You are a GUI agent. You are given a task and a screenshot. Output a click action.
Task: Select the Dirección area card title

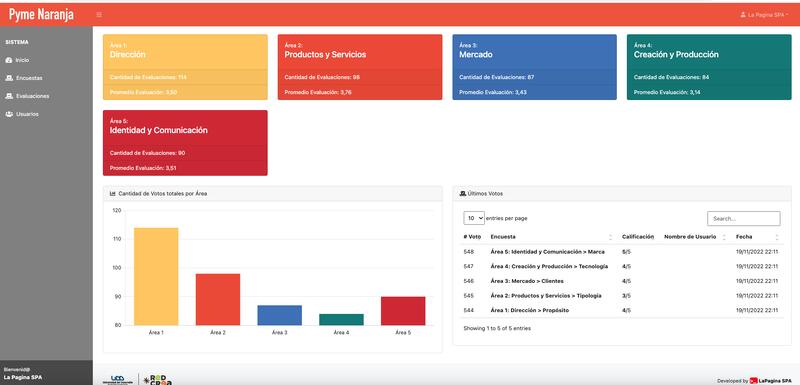coord(128,55)
